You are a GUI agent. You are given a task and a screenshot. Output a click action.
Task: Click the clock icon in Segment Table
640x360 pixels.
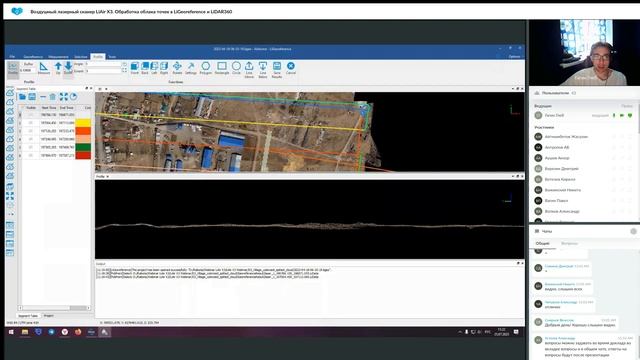(x=73, y=97)
